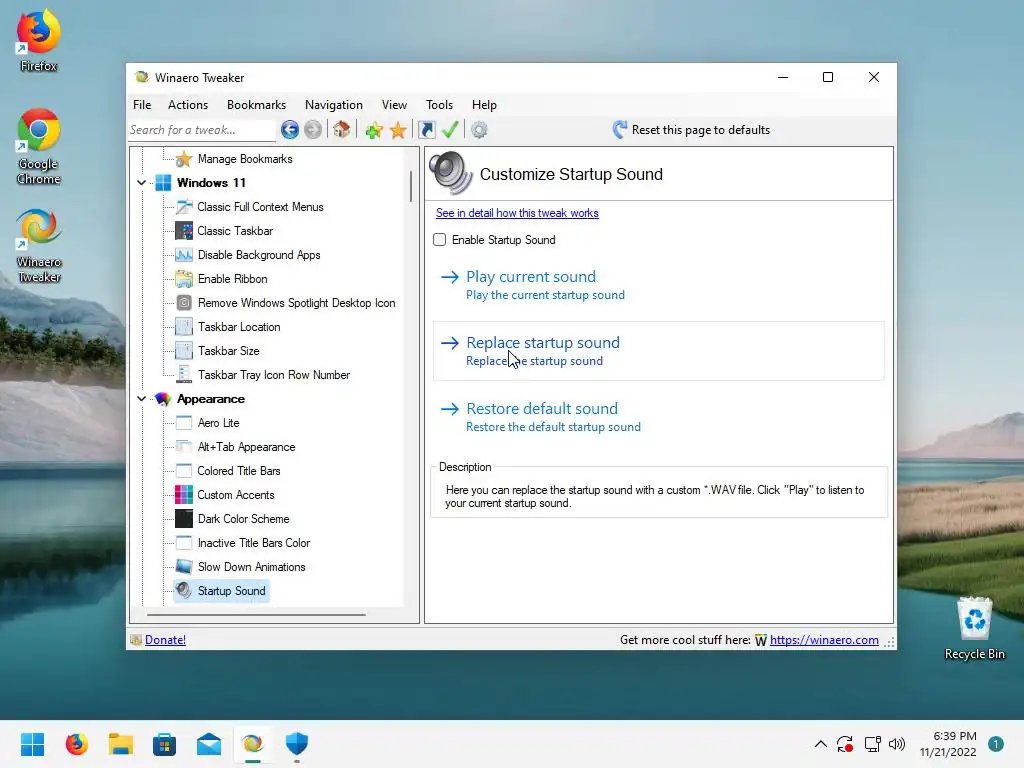Collapse the Windows 11 tree group
This screenshot has width=1024, height=768.
coord(142,183)
